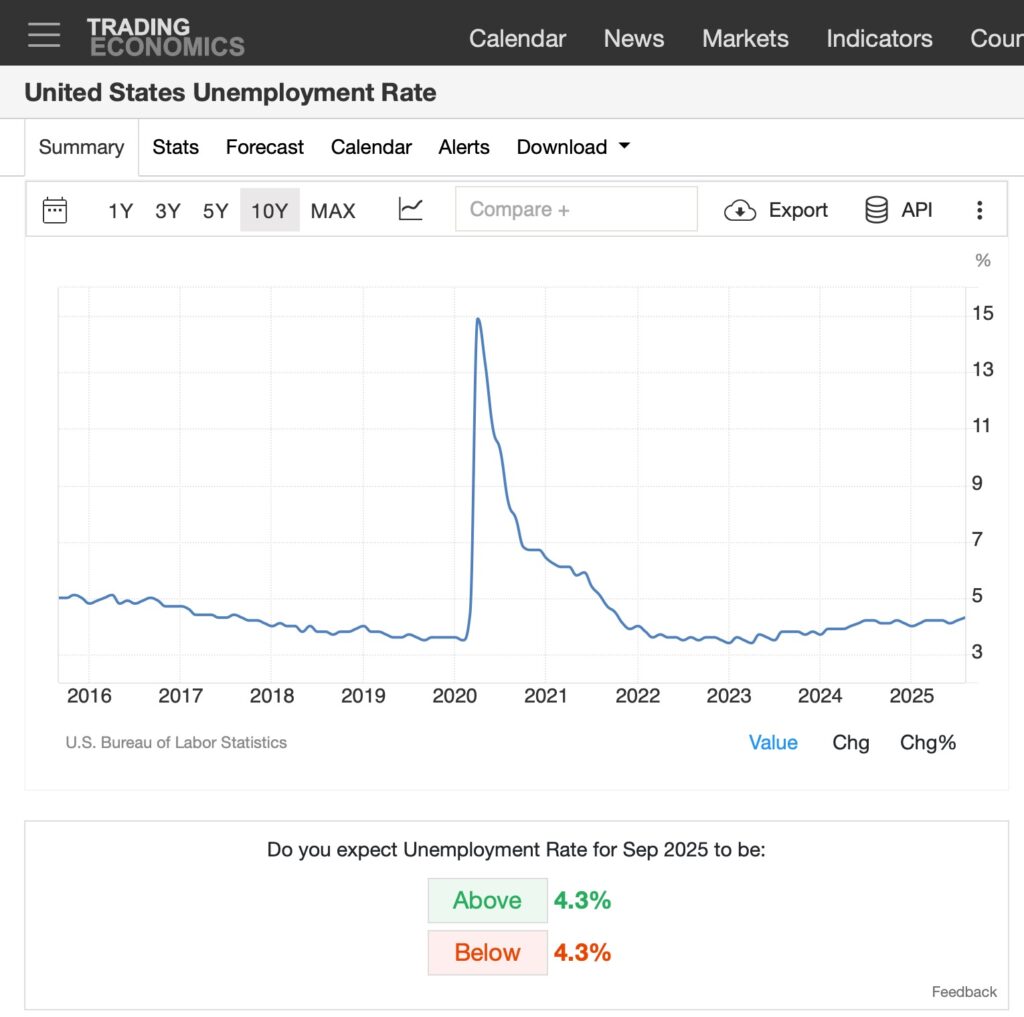Select MAX time range
This screenshot has height=1017, width=1024.
[x=333, y=211]
